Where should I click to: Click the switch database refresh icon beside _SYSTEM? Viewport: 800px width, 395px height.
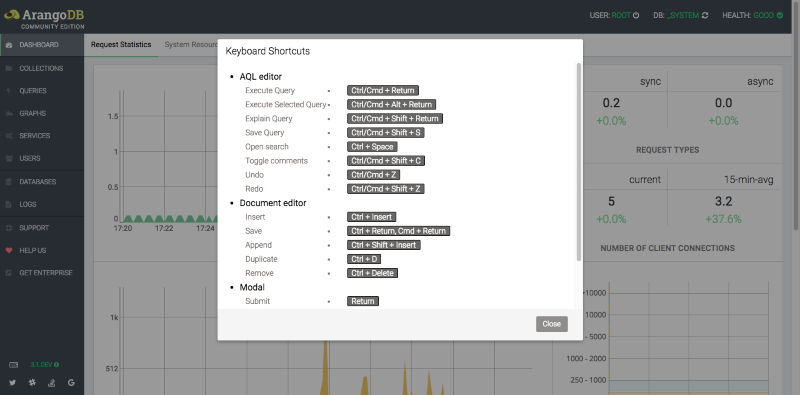[705, 15]
